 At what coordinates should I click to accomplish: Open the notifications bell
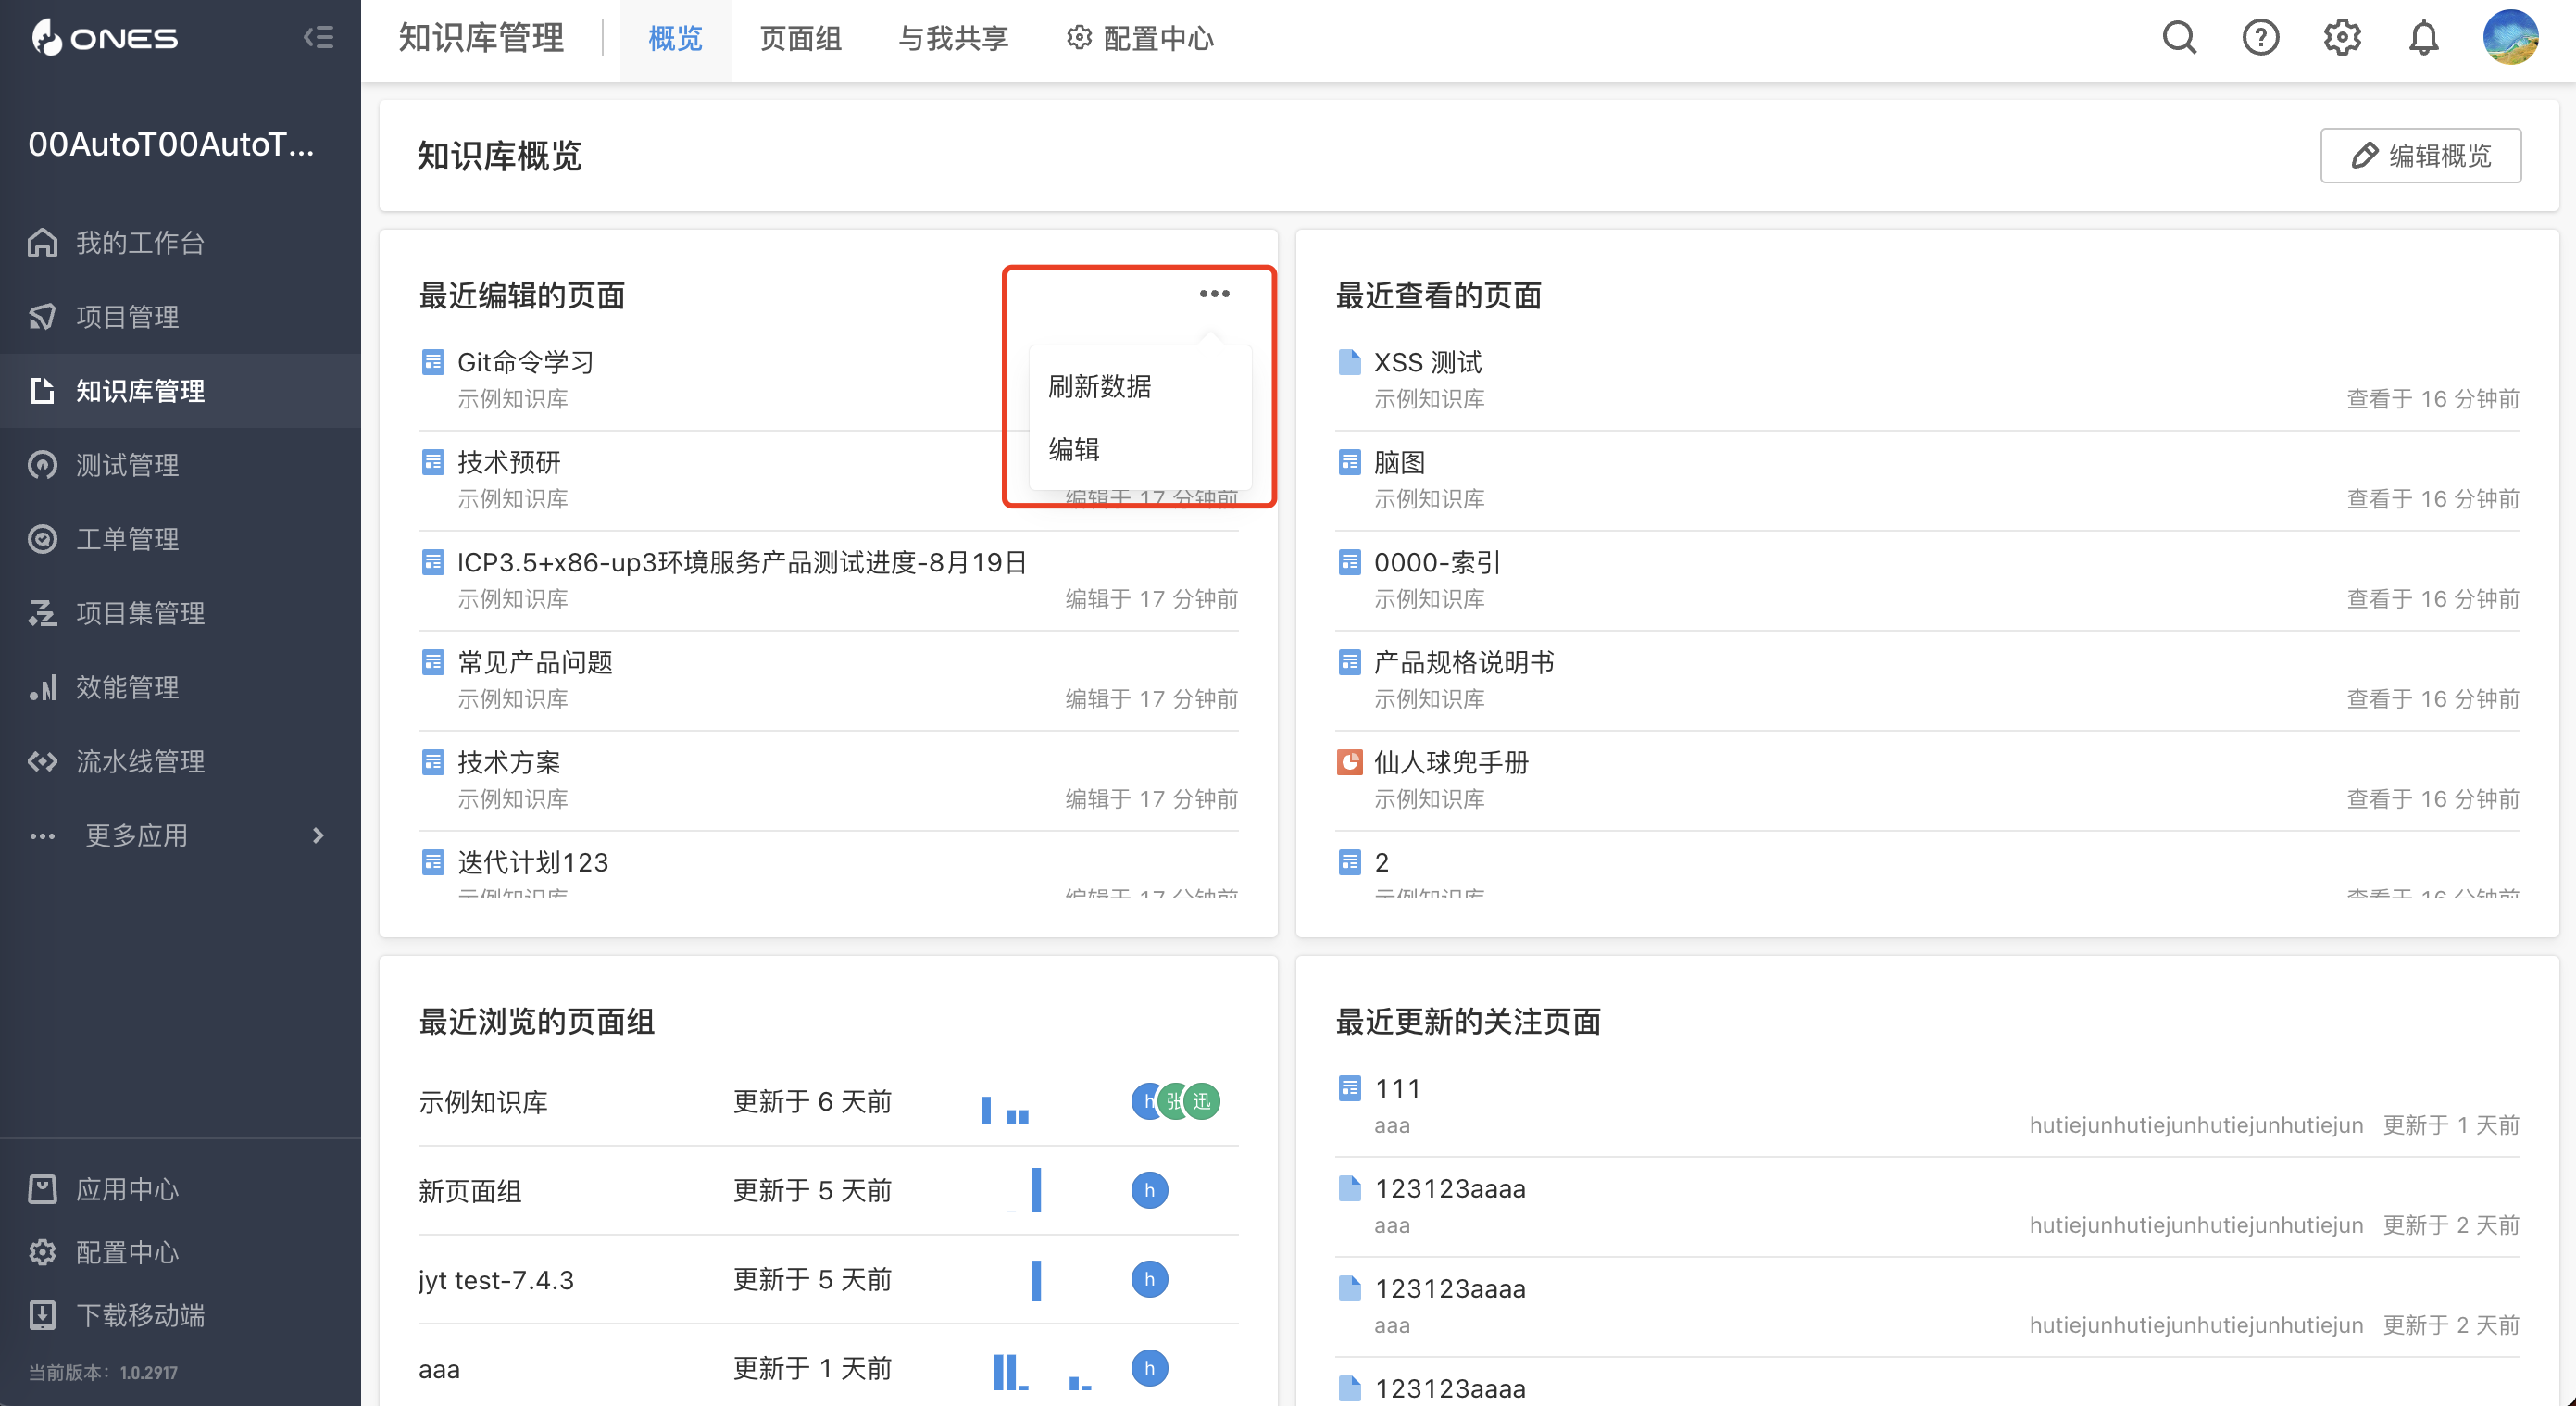2424,38
